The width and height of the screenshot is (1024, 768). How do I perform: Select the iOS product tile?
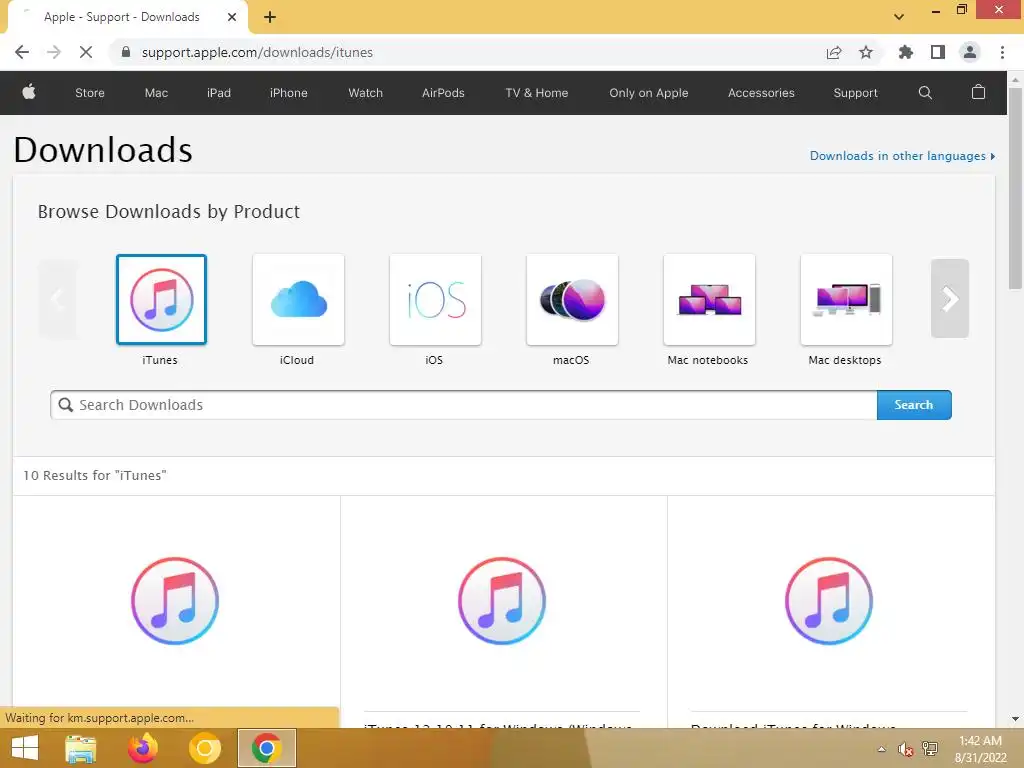pos(436,299)
